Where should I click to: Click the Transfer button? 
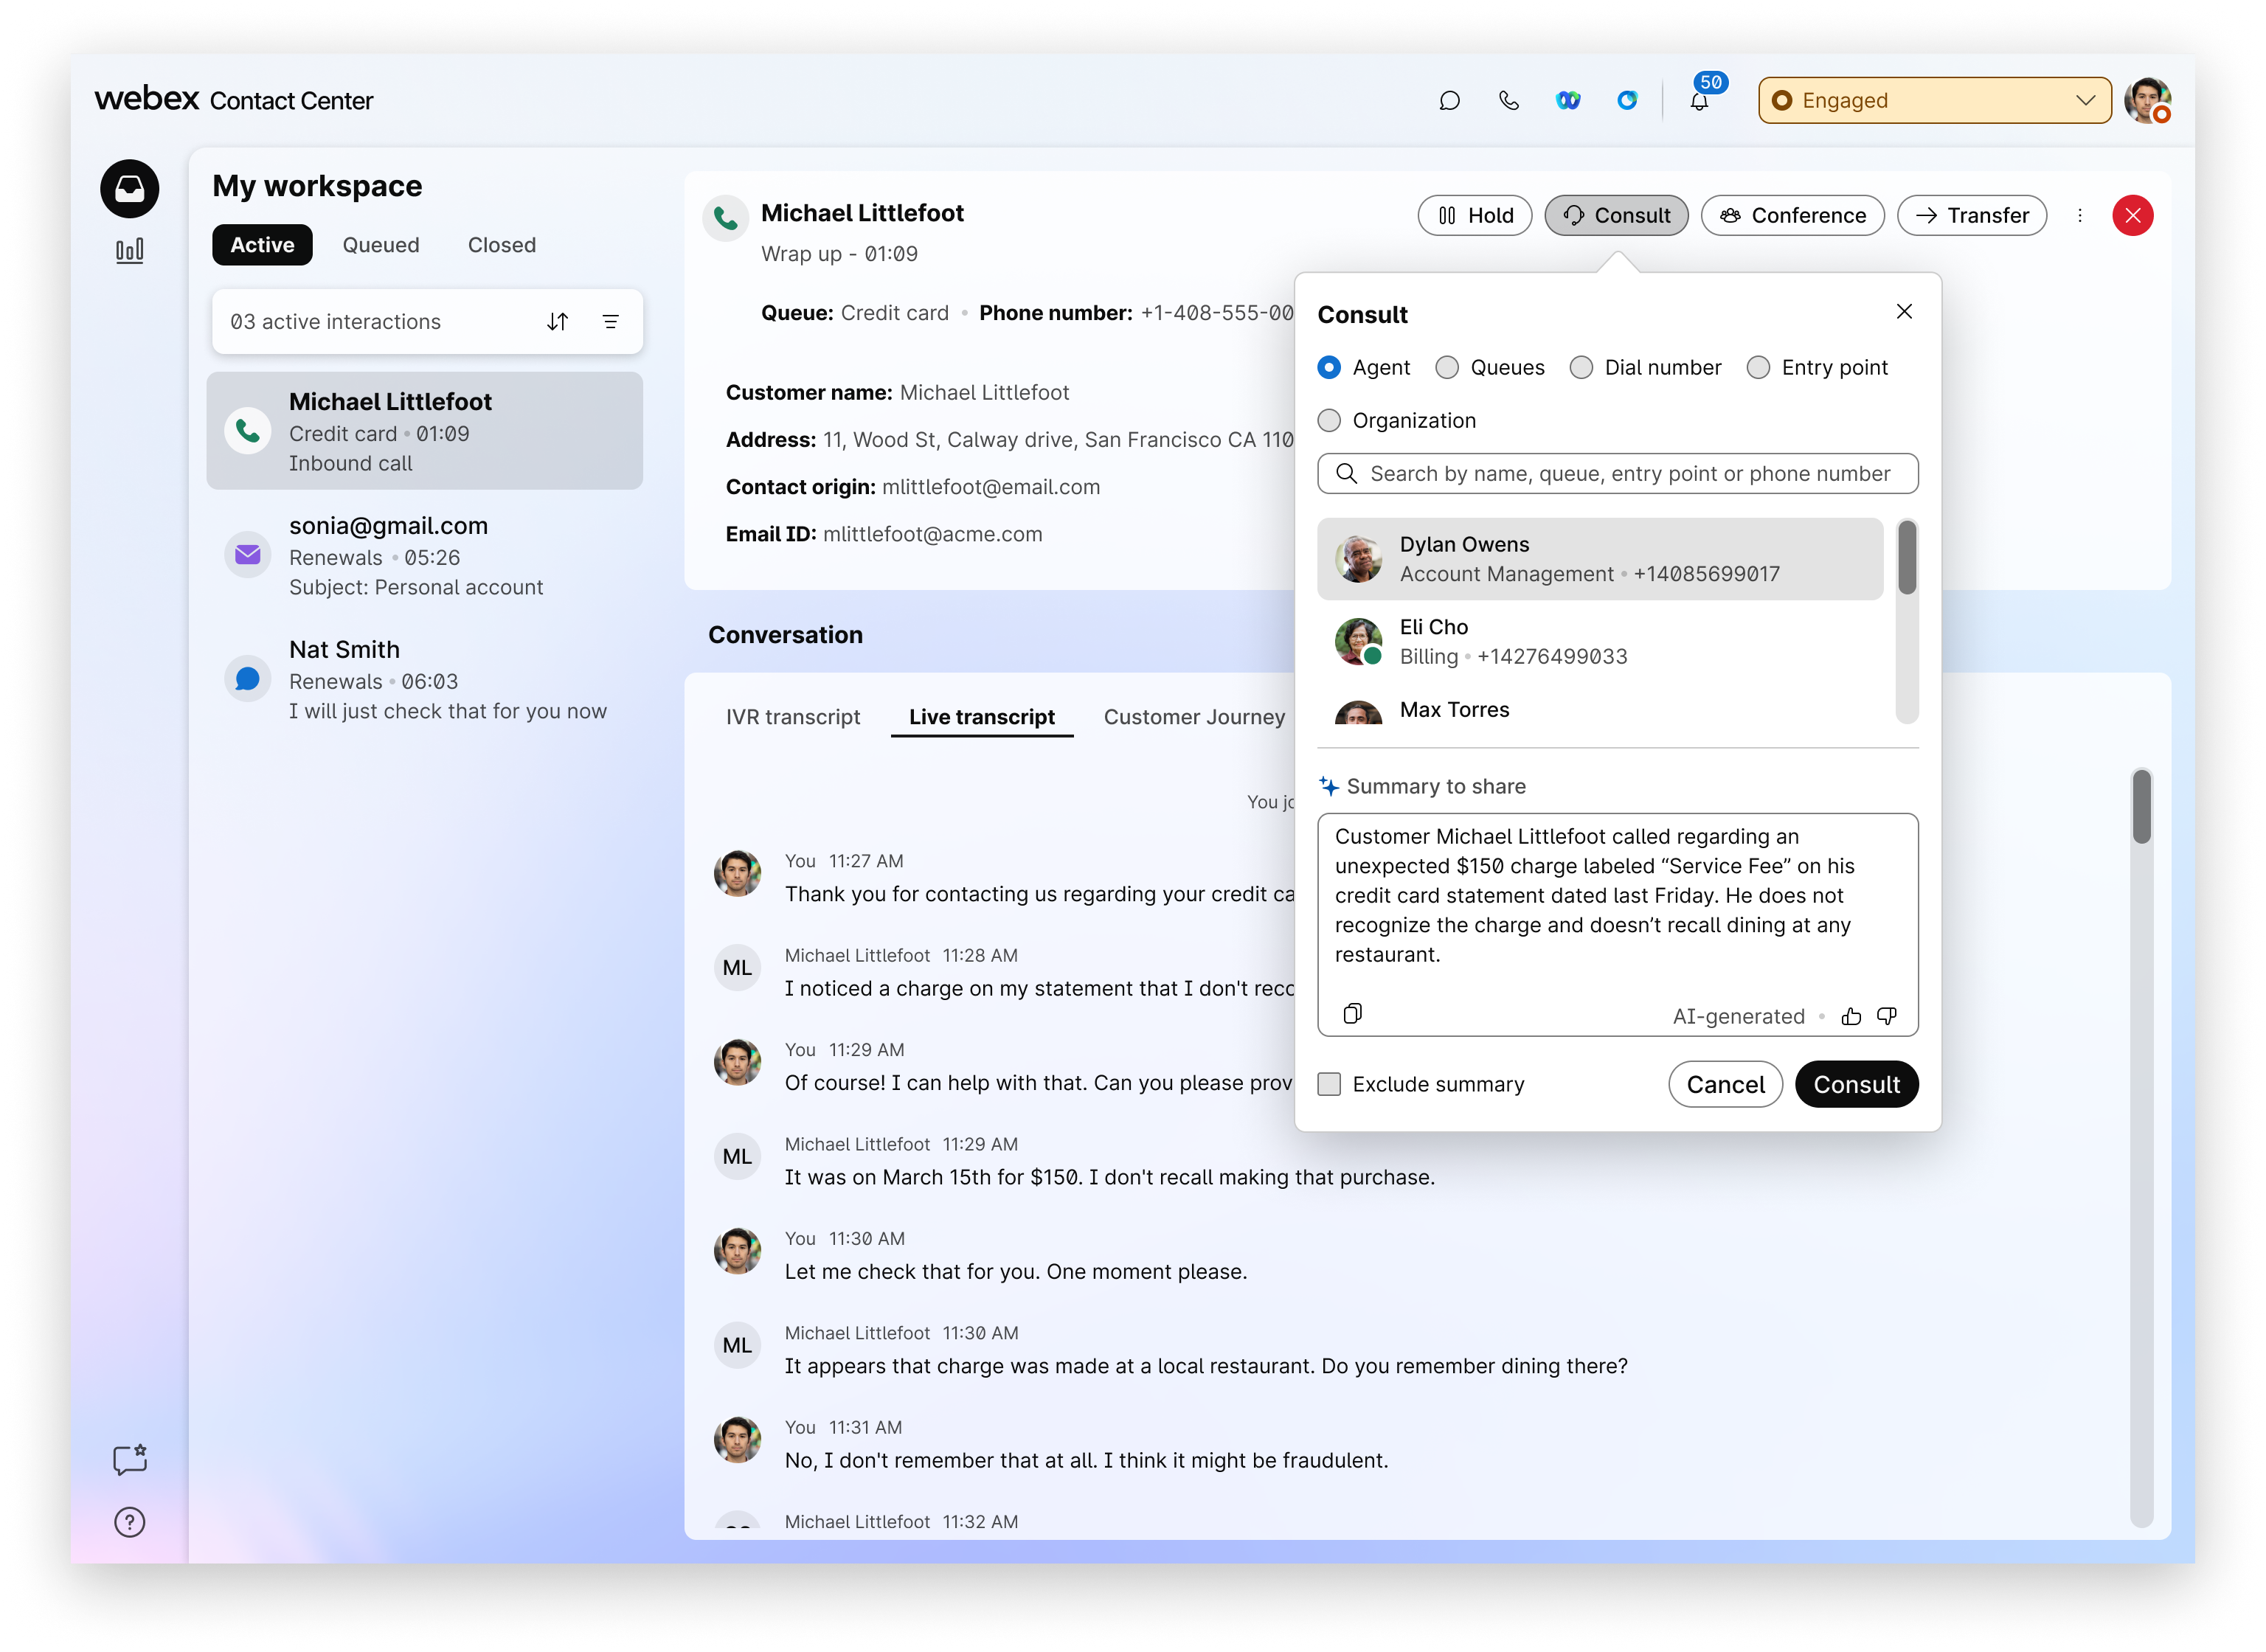pyautogui.click(x=1971, y=215)
